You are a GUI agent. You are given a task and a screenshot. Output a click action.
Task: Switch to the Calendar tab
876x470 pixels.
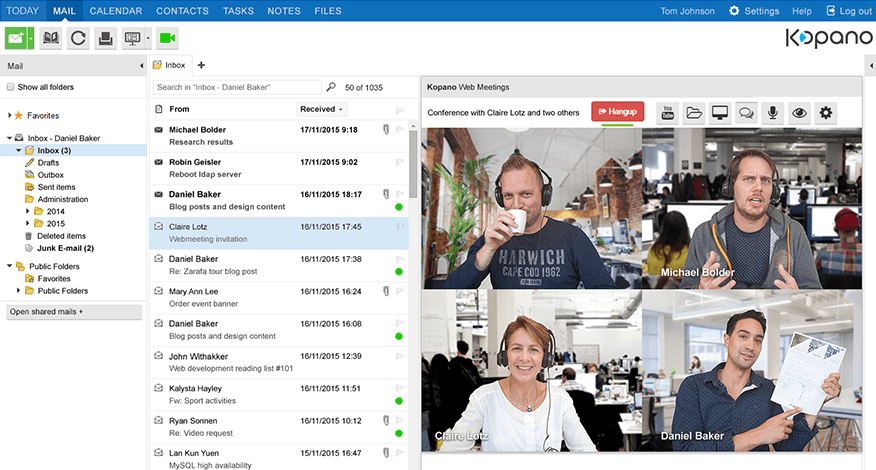pos(115,11)
